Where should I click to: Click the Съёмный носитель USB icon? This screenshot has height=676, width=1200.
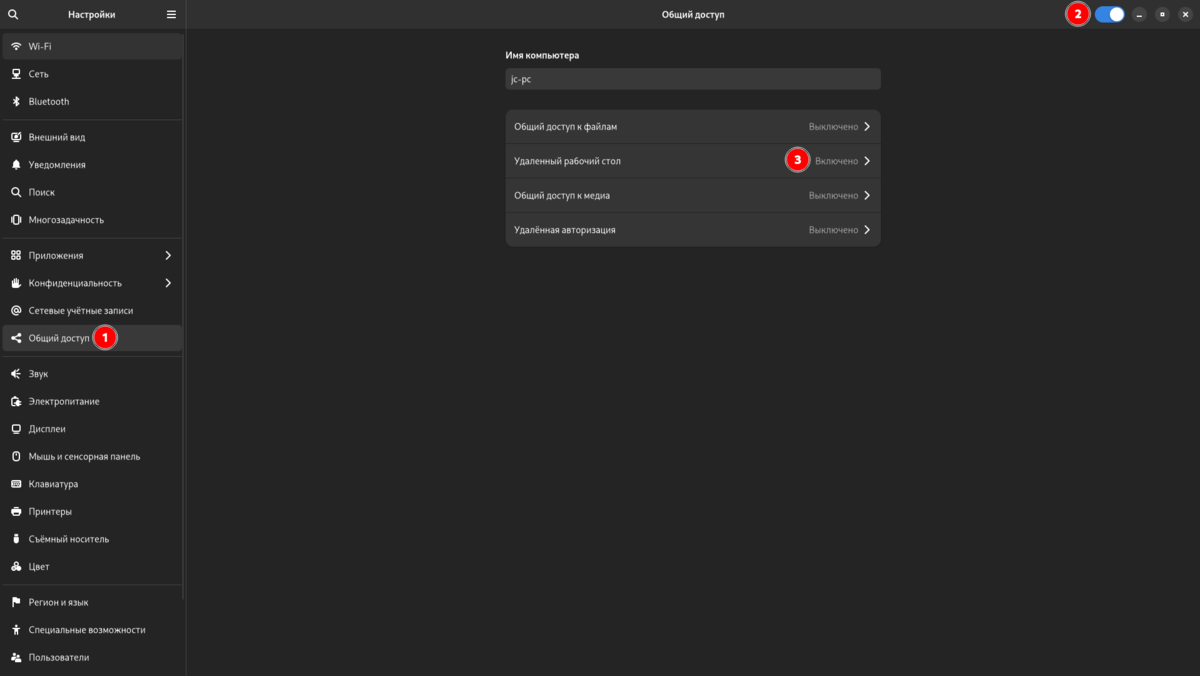pyautogui.click(x=16, y=539)
